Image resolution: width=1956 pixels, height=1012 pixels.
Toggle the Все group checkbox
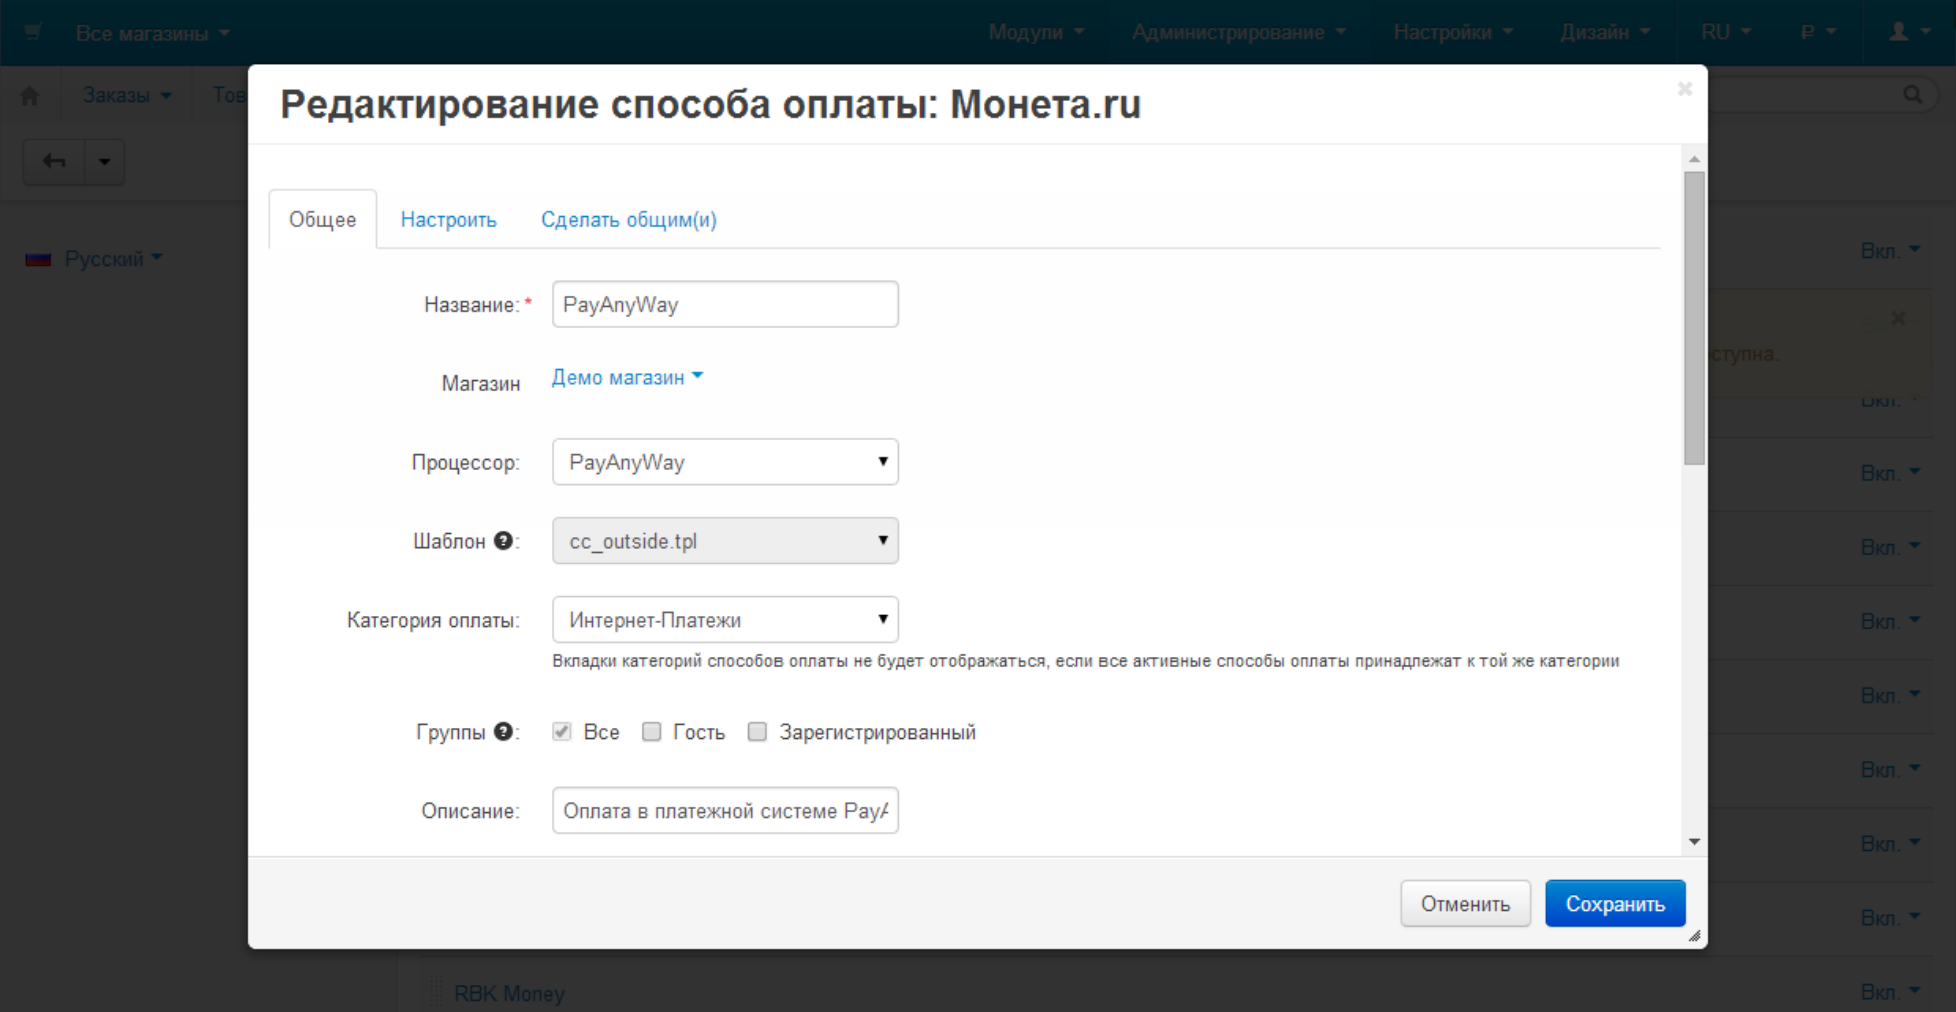[x=562, y=731]
